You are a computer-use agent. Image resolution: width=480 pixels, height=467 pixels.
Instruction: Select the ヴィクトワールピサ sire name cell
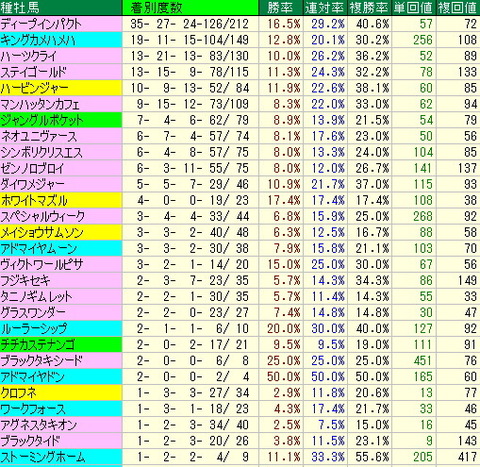click(x=61, y=264)
